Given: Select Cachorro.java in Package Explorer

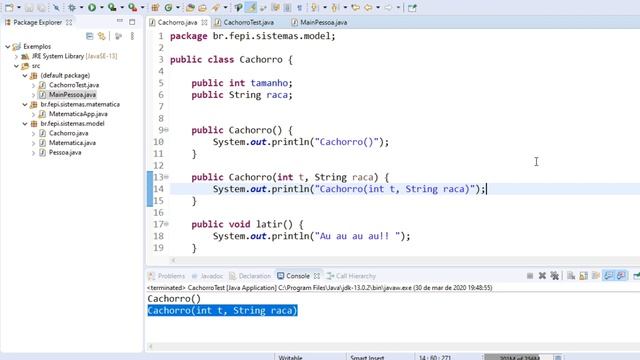Looking at the screenshot, I should coord(68,133).
